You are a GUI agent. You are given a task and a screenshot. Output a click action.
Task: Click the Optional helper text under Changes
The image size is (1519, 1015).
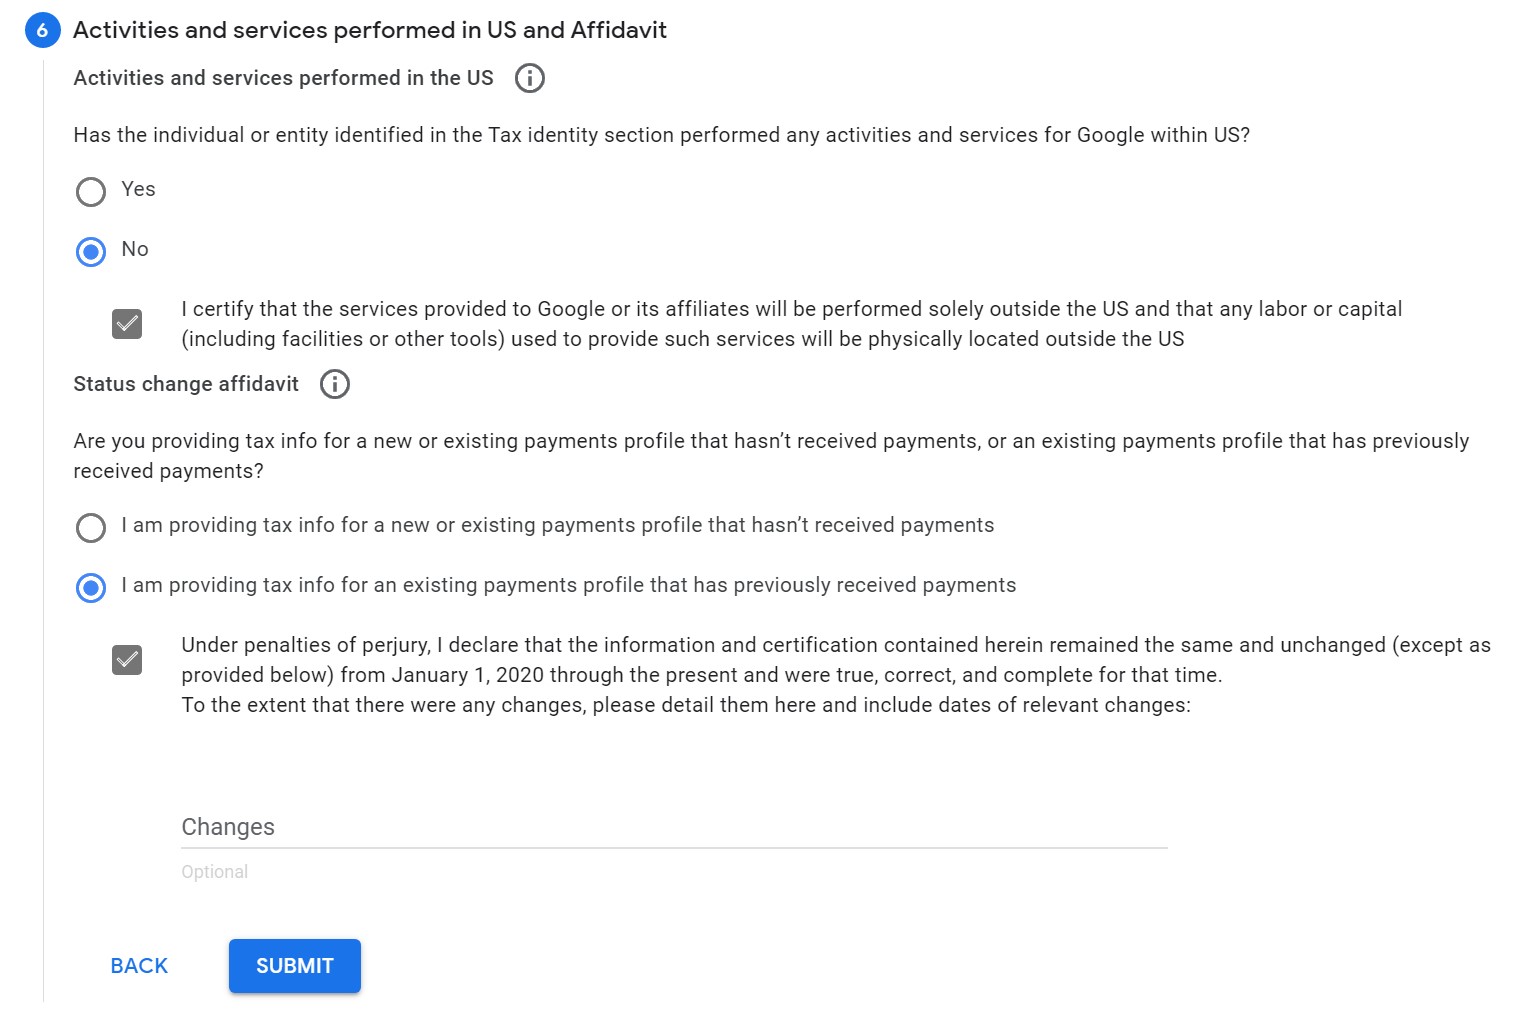215,872
